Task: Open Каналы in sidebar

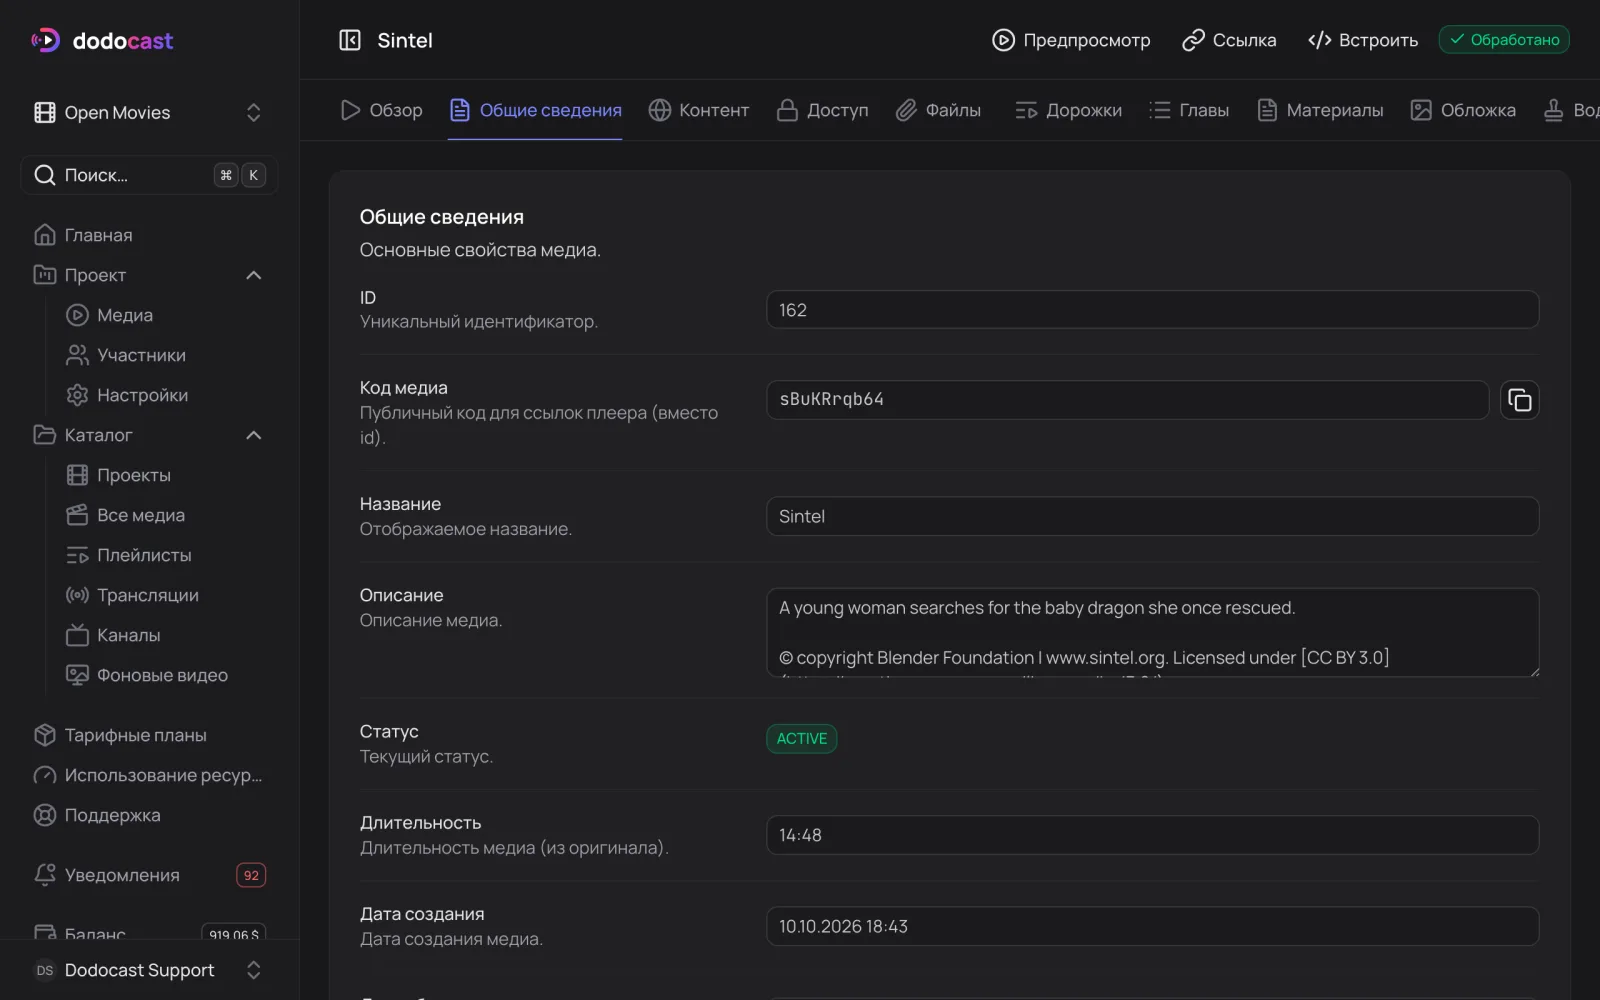Action: [x=165, y=635]
